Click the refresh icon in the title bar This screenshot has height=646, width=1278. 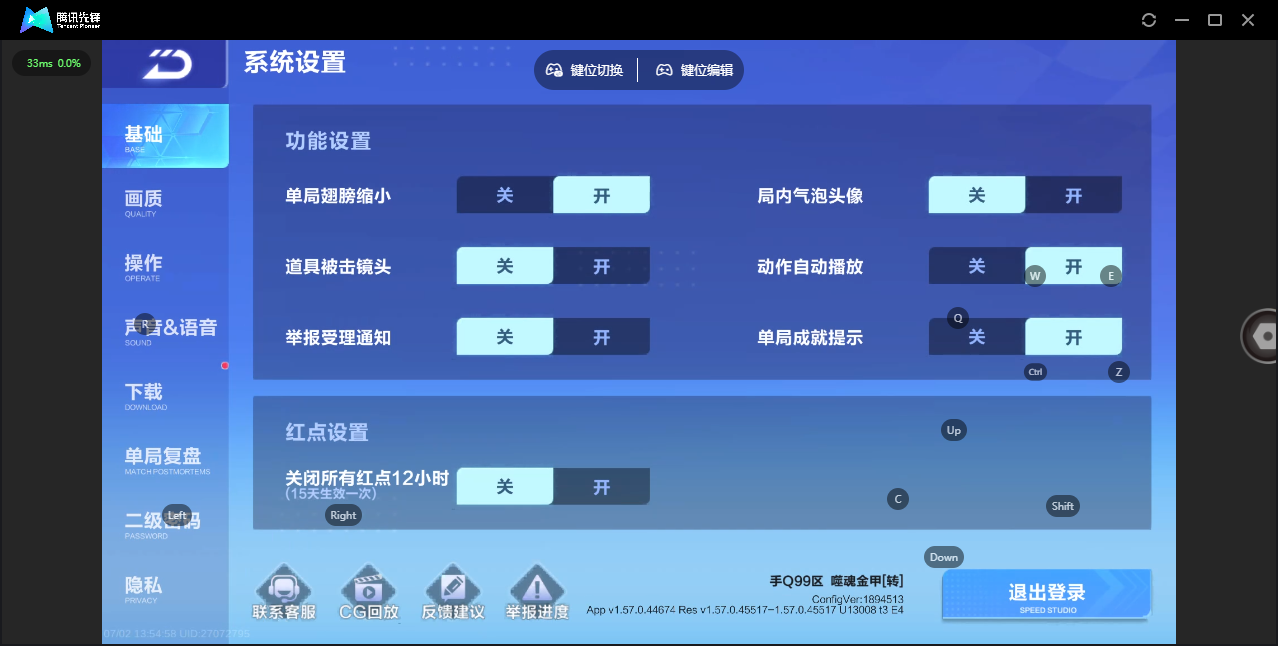(1149, 20)
